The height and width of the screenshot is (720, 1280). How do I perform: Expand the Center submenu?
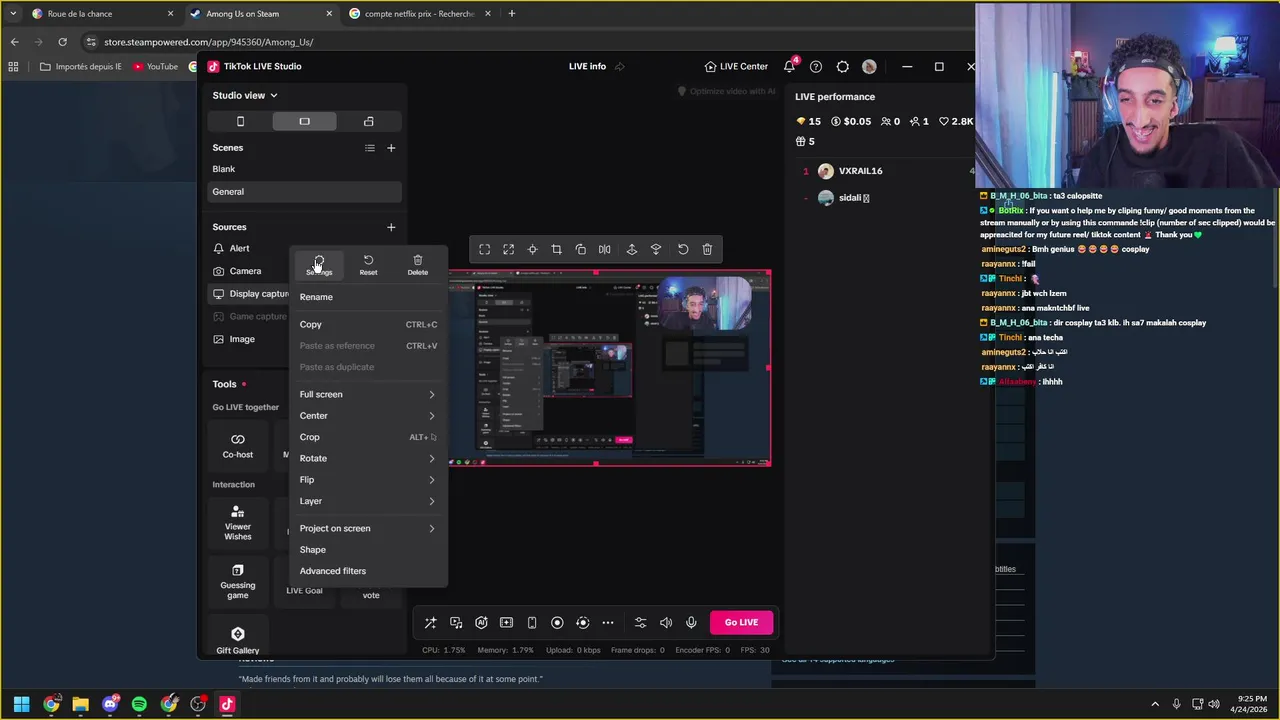pos(367,415)
